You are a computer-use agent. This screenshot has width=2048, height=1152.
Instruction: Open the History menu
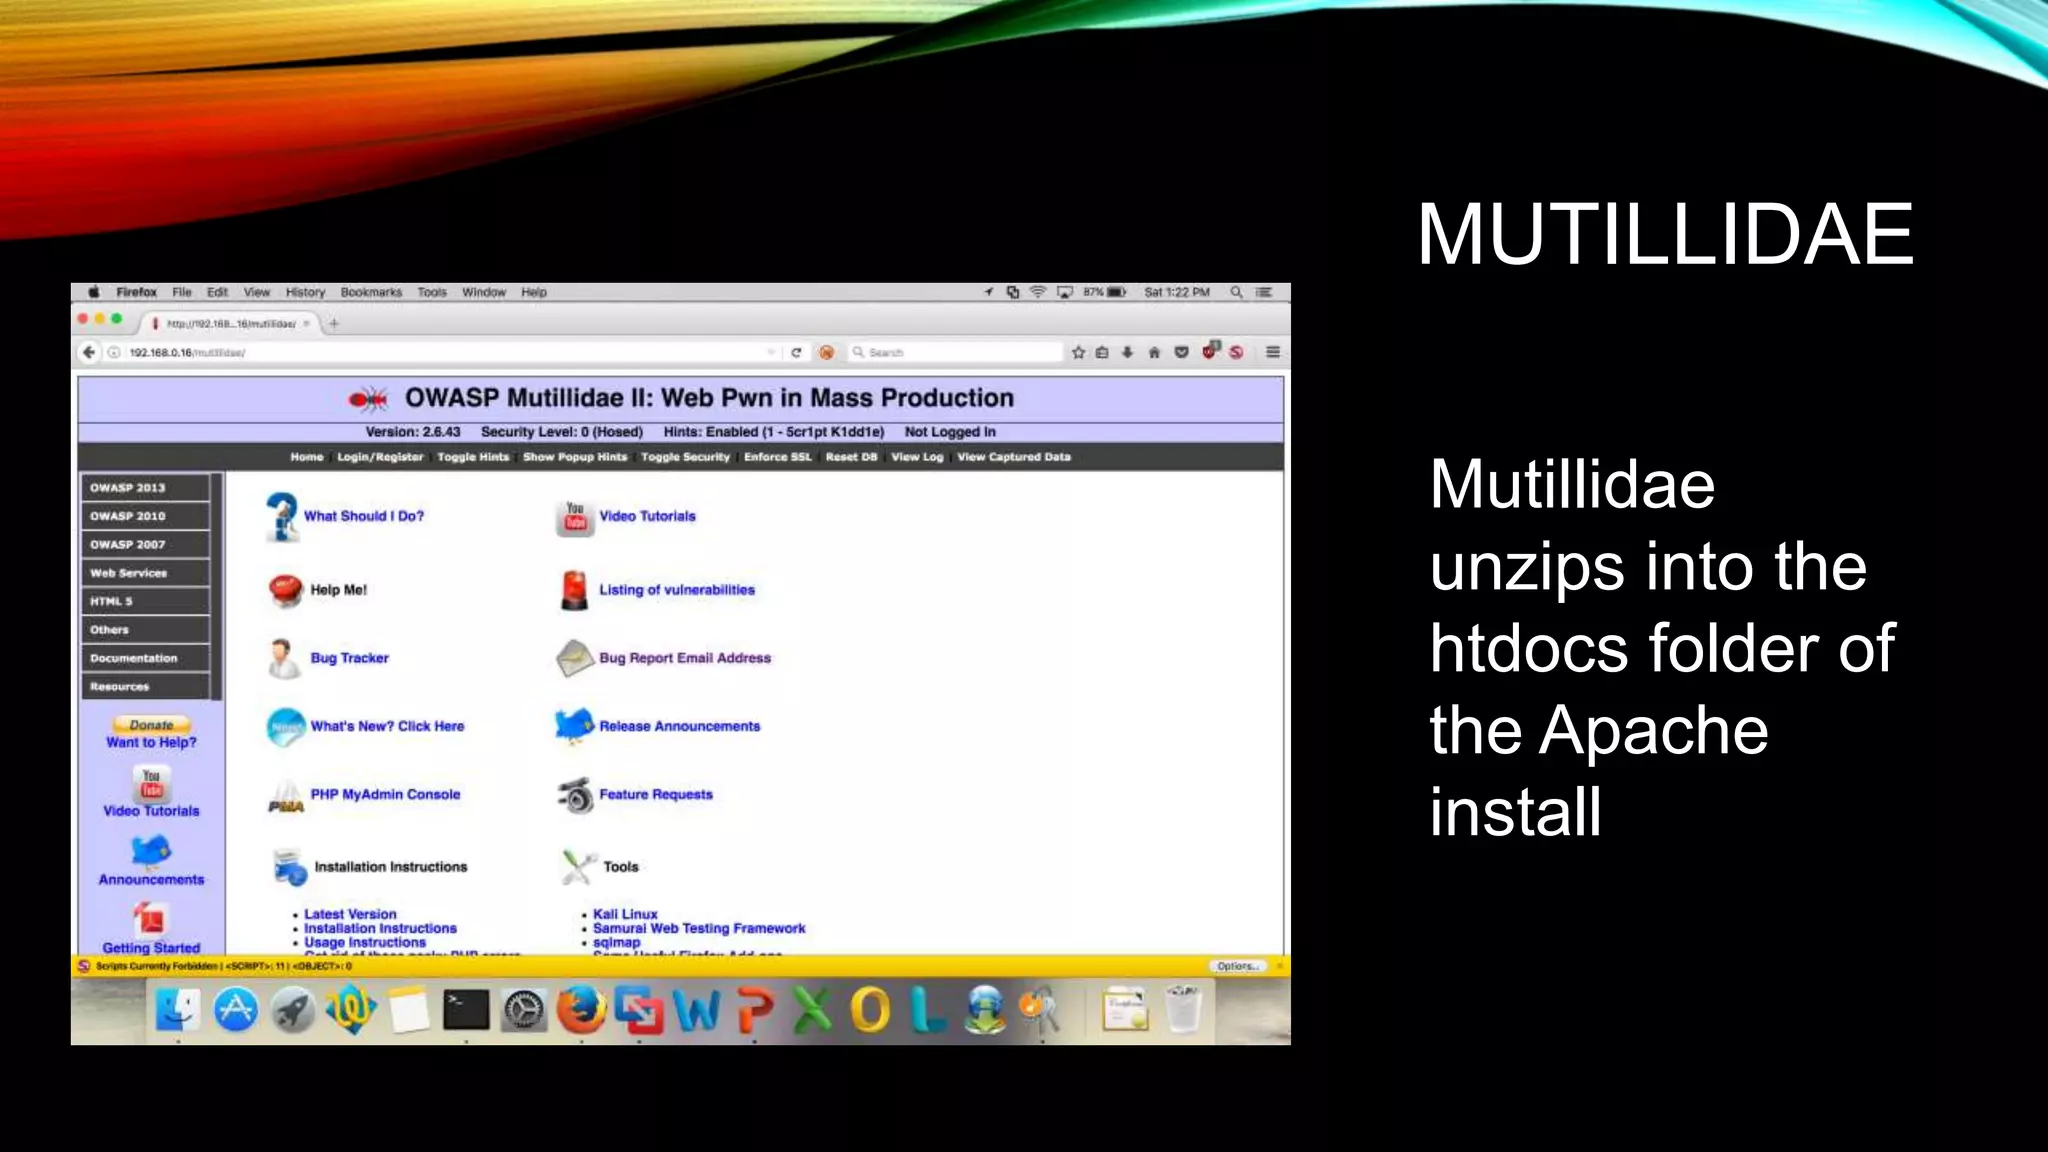(306, 292)
